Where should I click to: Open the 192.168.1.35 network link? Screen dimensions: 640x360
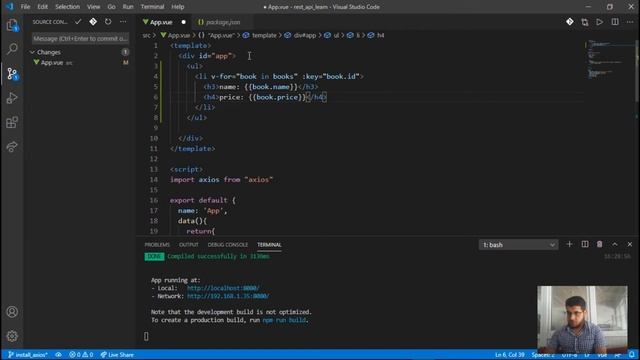click(x=228, y=296)
